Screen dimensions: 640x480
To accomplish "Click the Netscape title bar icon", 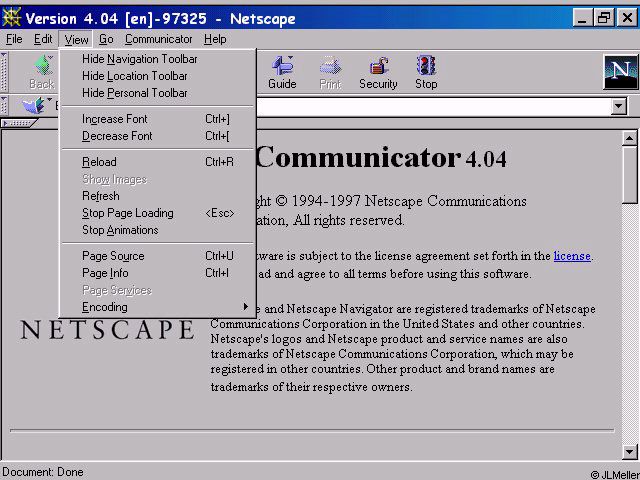I will click(11, 18).
